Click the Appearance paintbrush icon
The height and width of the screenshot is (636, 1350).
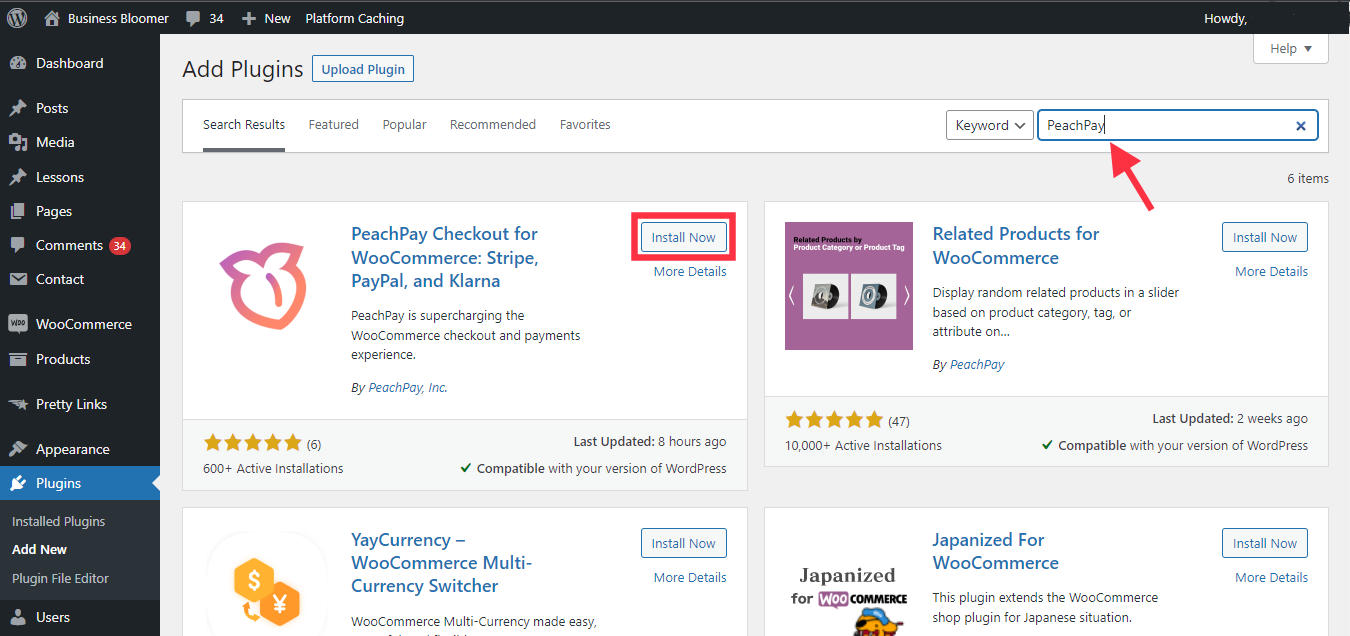click(18, 449)
